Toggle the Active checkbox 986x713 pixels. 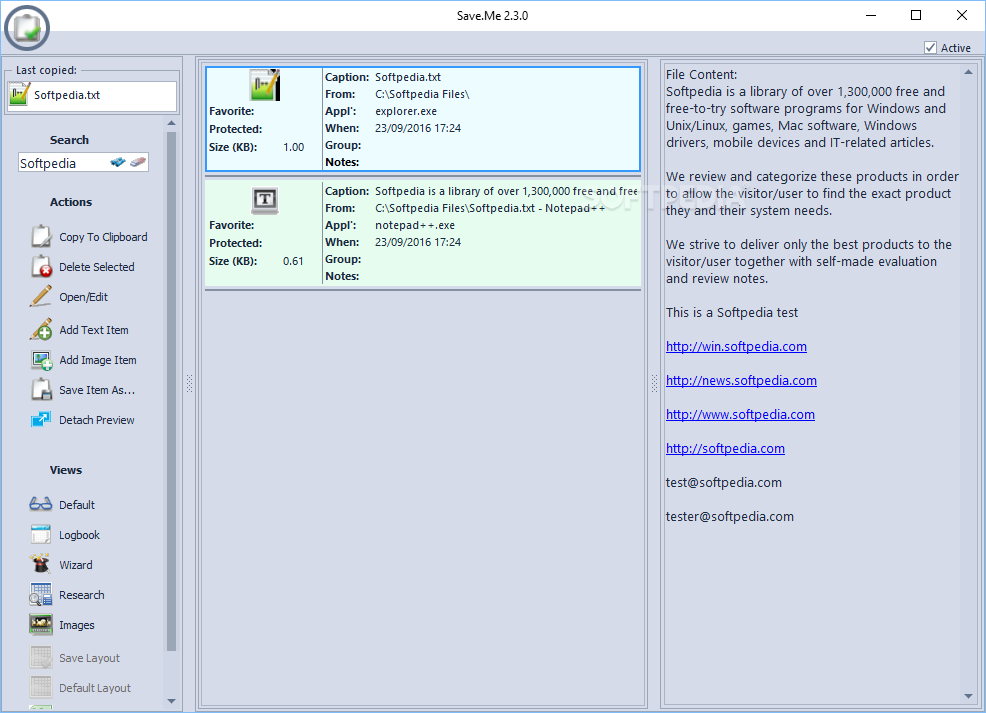click(931, 48)
